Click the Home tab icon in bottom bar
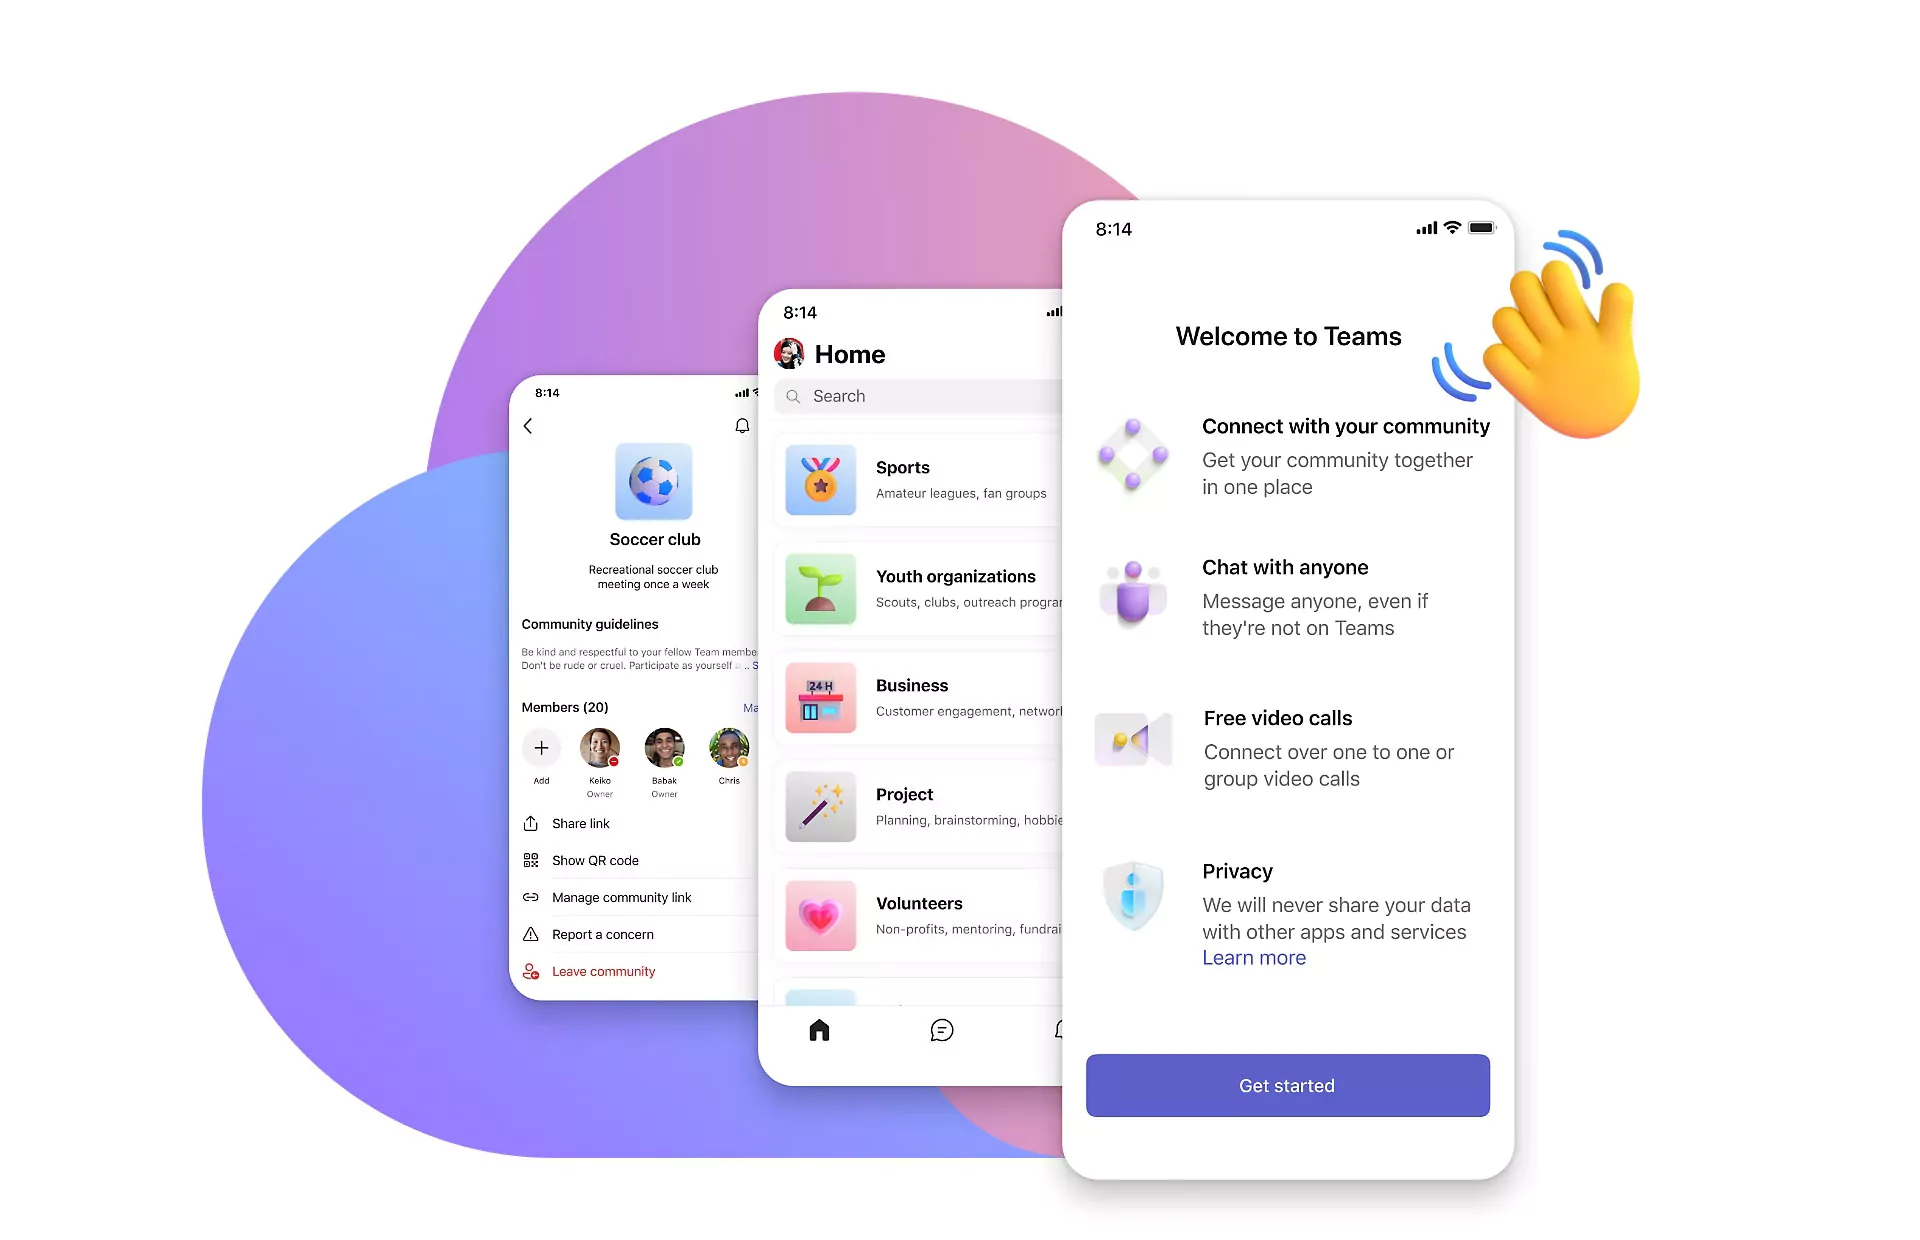This screenshot has height=1240, width=1920. point(819,1030)
